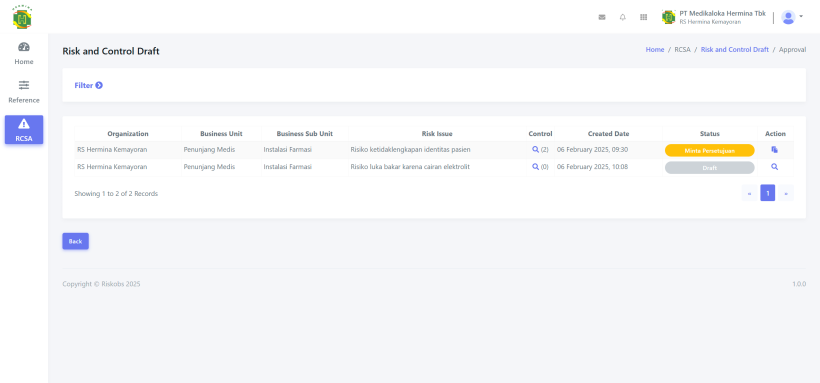Click 'Showing 1 to 2 of 2 Records' text

point(116,194)
